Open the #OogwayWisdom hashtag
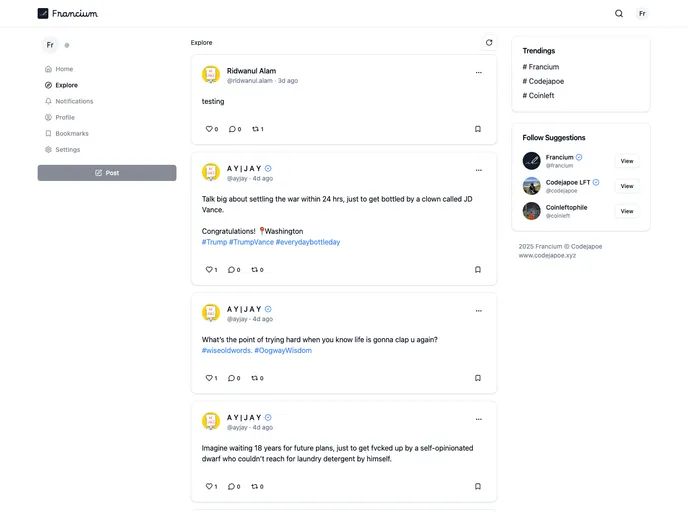Screen dimensions: 688x512 [x=283, y=351]
